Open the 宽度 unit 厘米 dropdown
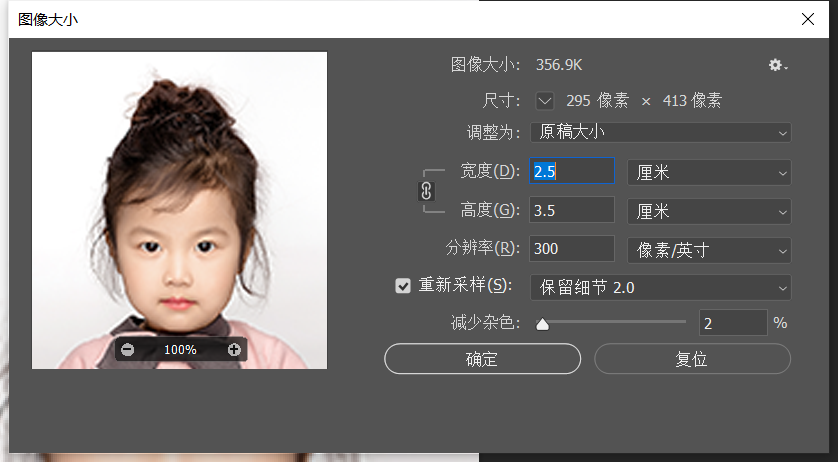The image size is (838, 462). pyautogui.click(x=709, y=172)
